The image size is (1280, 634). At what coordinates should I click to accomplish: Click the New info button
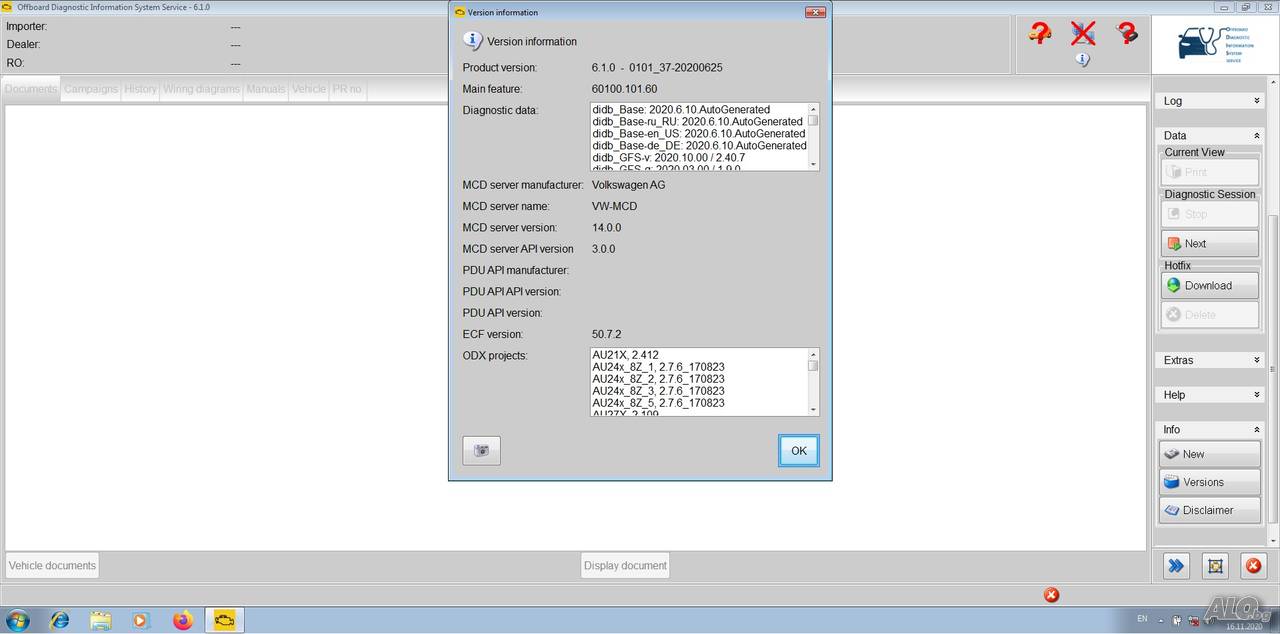1210,454
